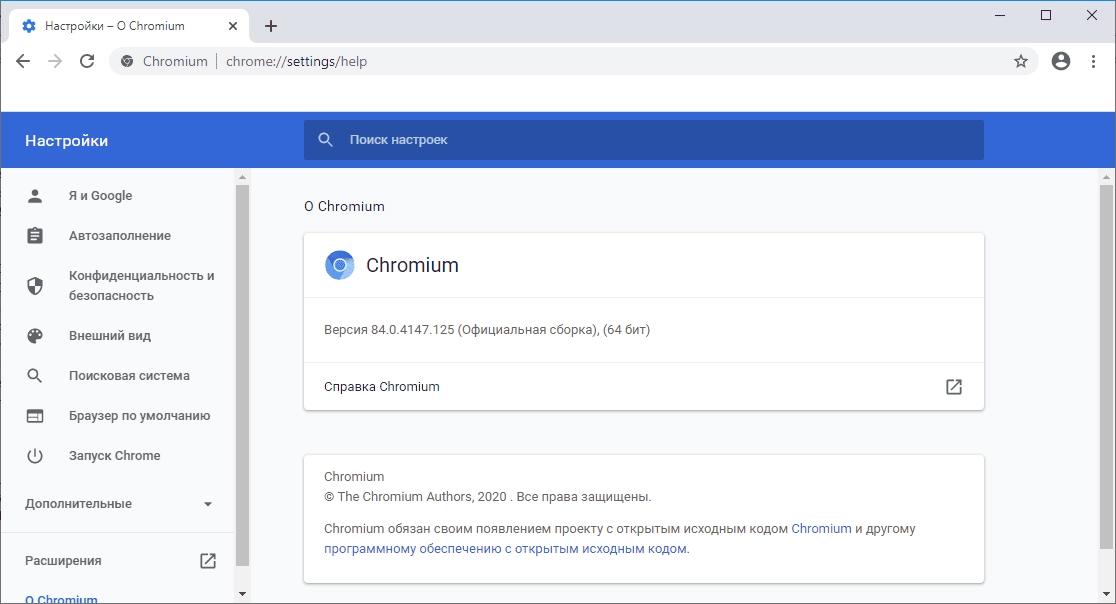Click the 'О Chromium' page heading

point(344,206)
